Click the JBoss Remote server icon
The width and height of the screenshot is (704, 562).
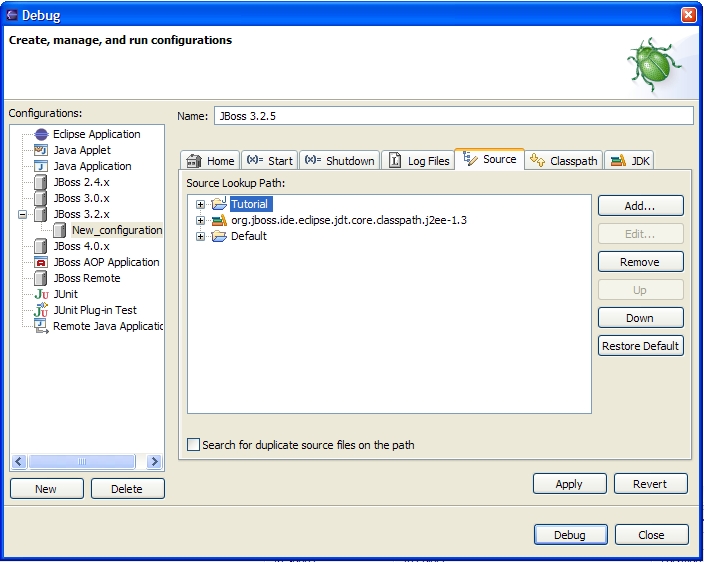(41, 278)
